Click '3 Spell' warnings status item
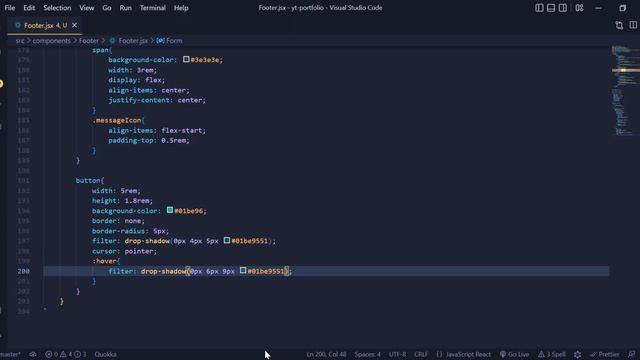The width and height of the screenshot is (640, 360). 551,354
